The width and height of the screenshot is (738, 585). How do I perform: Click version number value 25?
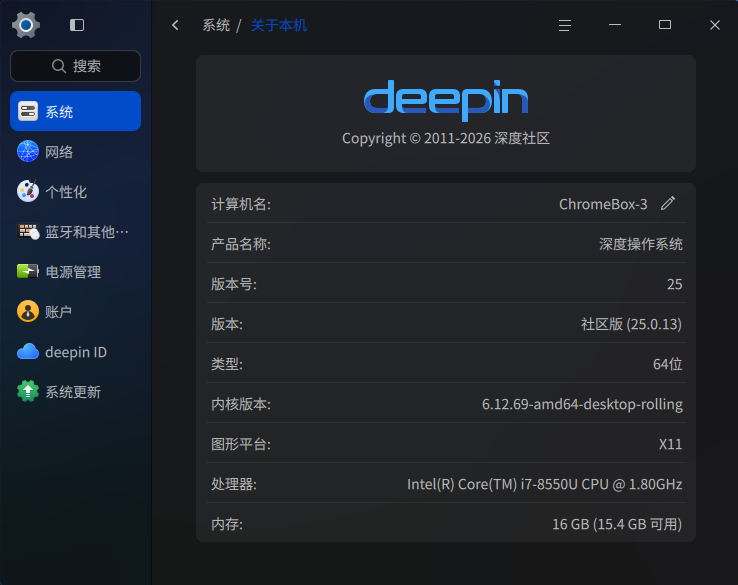click(674, 284)
